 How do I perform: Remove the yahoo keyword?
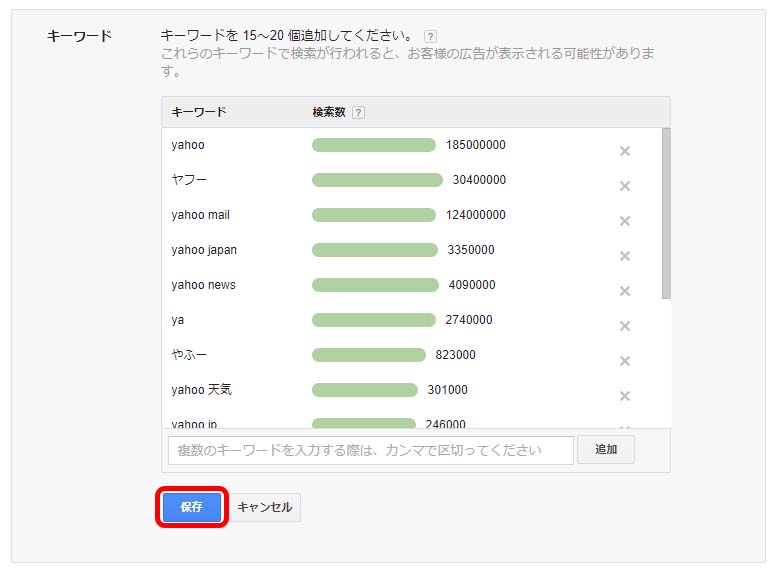[x=625, y=151]
